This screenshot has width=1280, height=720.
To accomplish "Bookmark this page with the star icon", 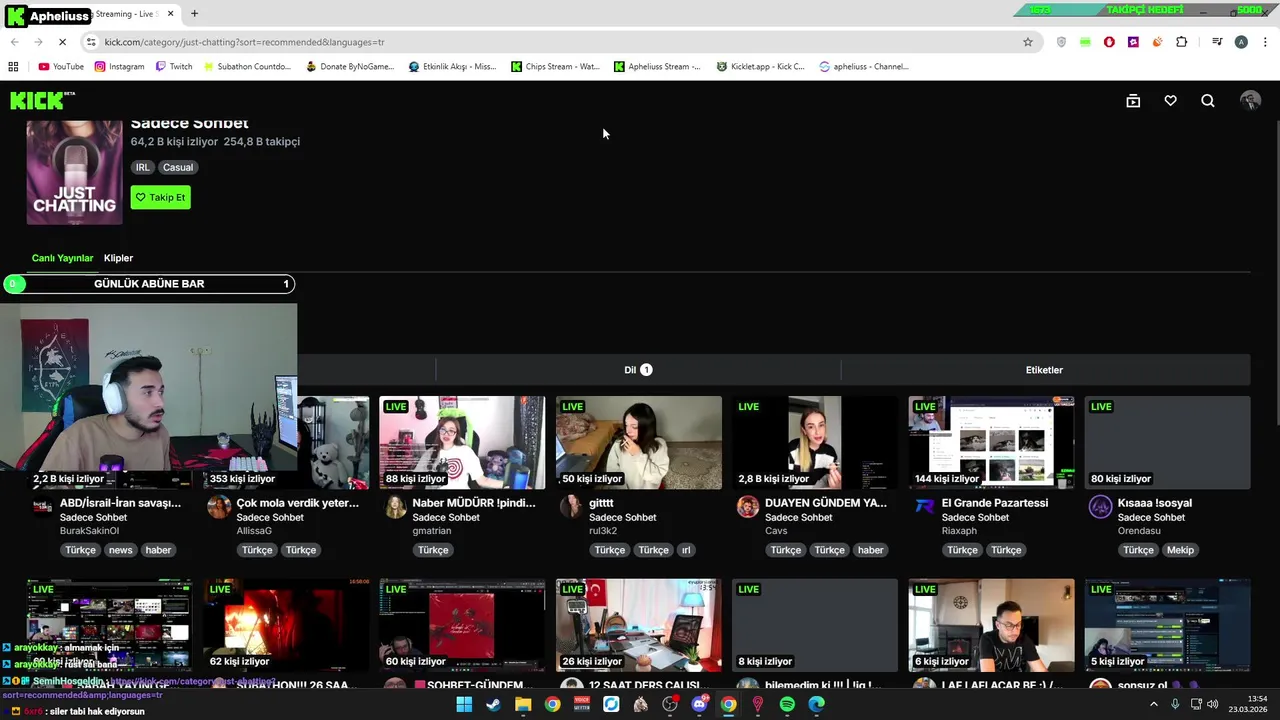I will 1027,42.
